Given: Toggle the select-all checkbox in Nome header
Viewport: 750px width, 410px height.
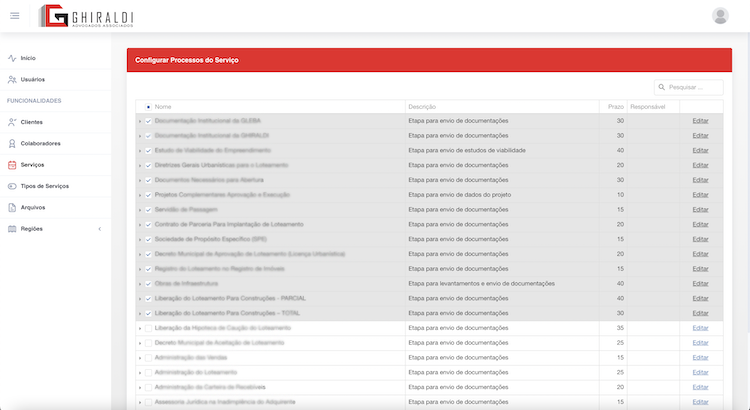Looking at the screenshot, I should coord(148,107).
